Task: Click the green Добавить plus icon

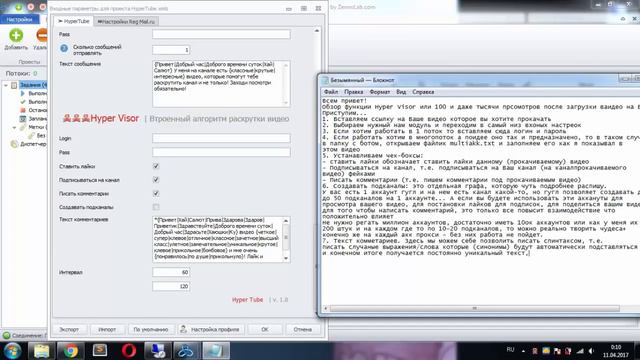Action: click(16, 36)
